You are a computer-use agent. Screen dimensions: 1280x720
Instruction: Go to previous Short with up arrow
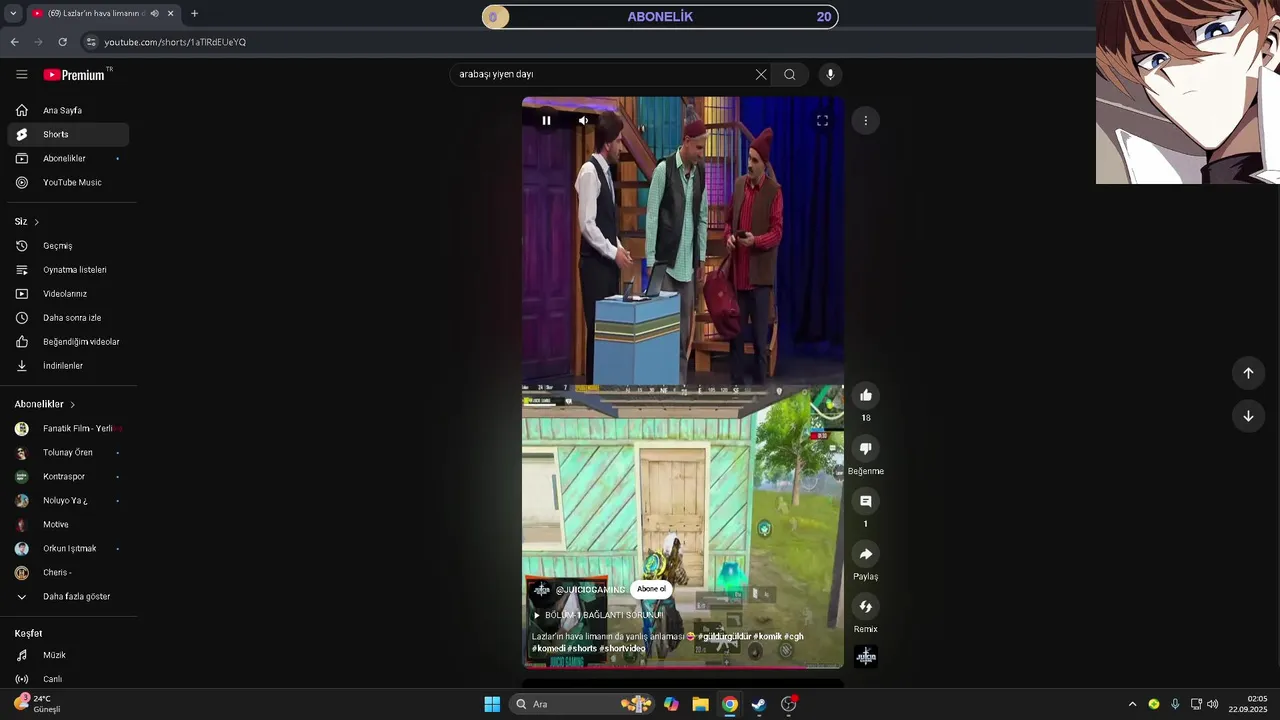coord(1248,373)
